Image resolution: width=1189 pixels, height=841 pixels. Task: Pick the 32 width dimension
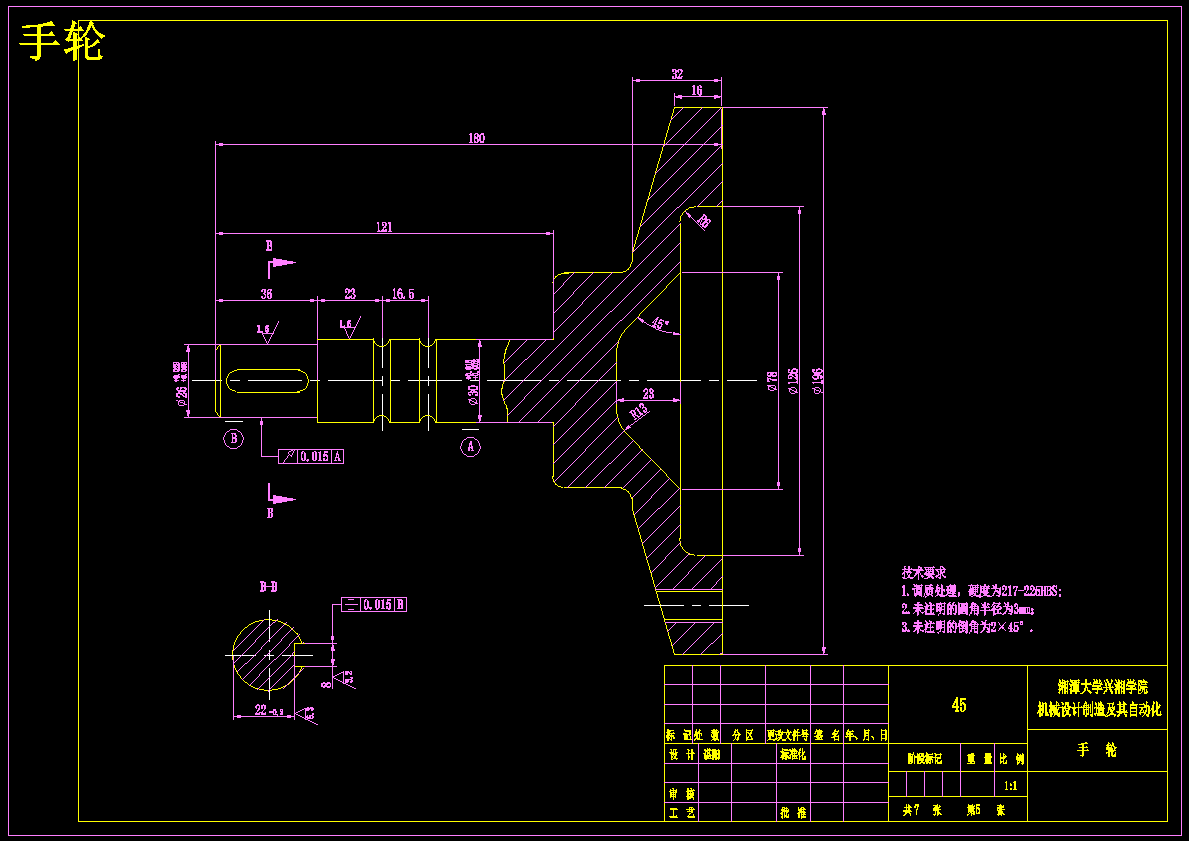pos(677,74)
